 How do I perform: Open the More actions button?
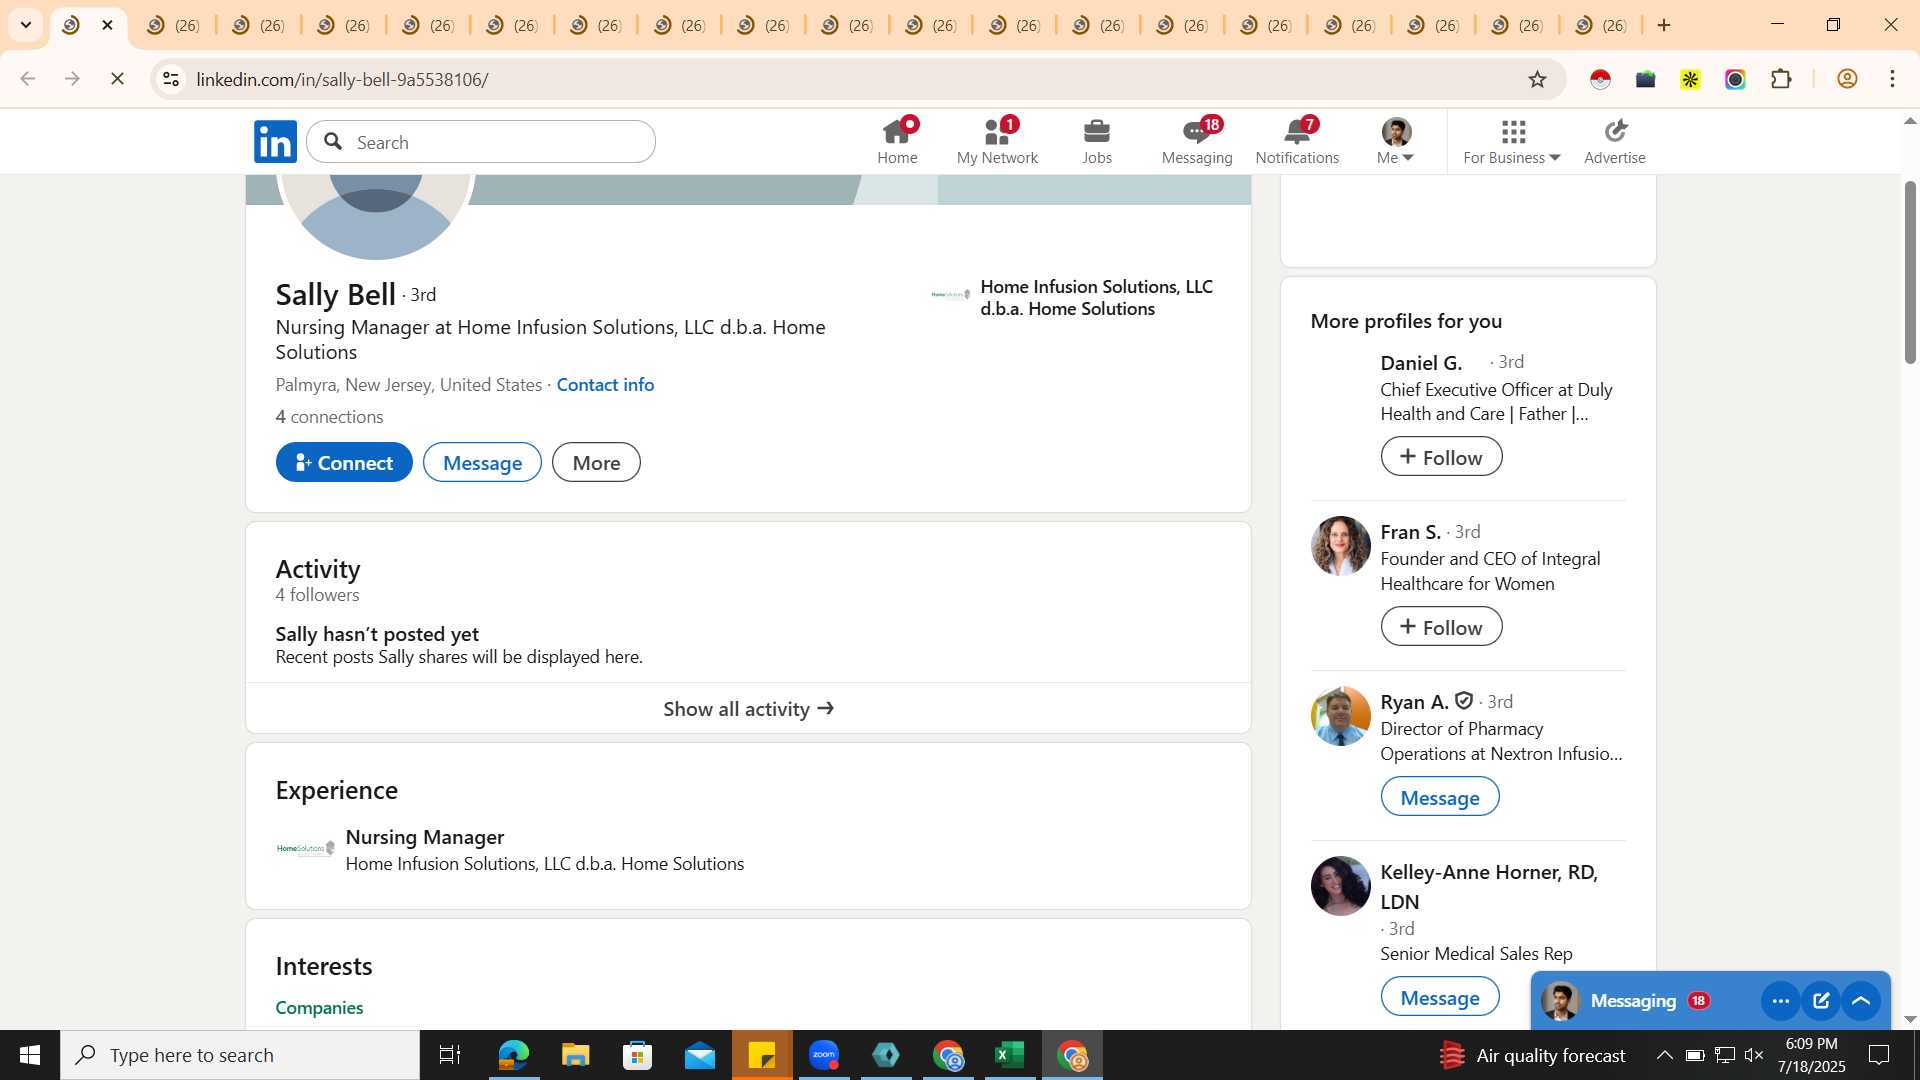click(x=596, y=462)
